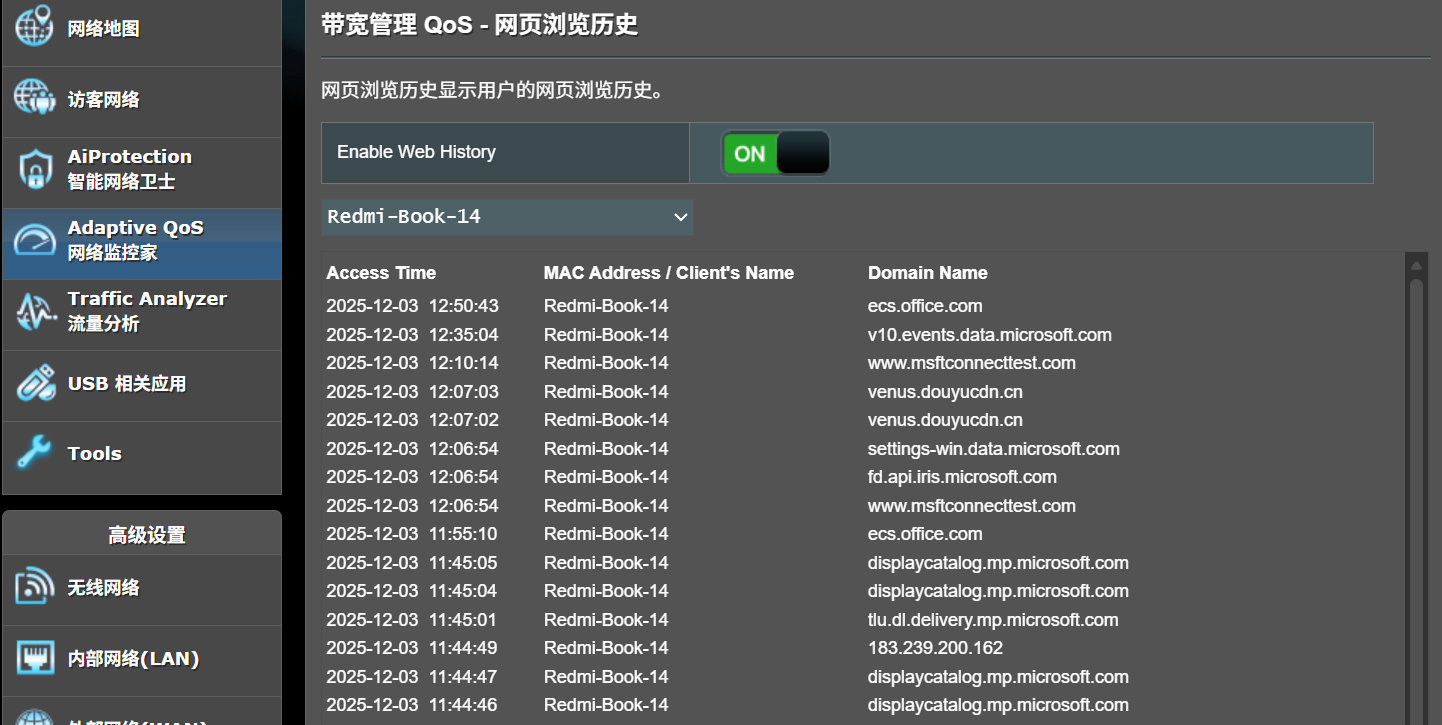Select the 访客网络 sidebar entry
1442x725 pixels.
click(x=104, y=100)
